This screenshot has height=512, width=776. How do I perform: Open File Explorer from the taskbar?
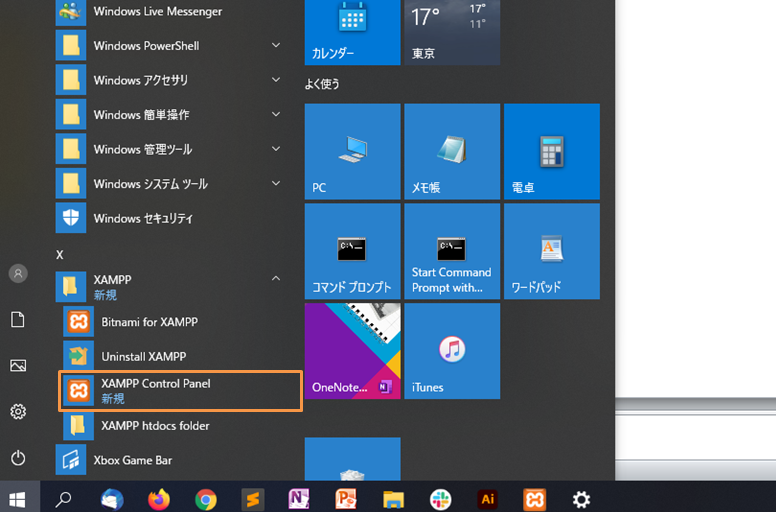coord(393,500)
